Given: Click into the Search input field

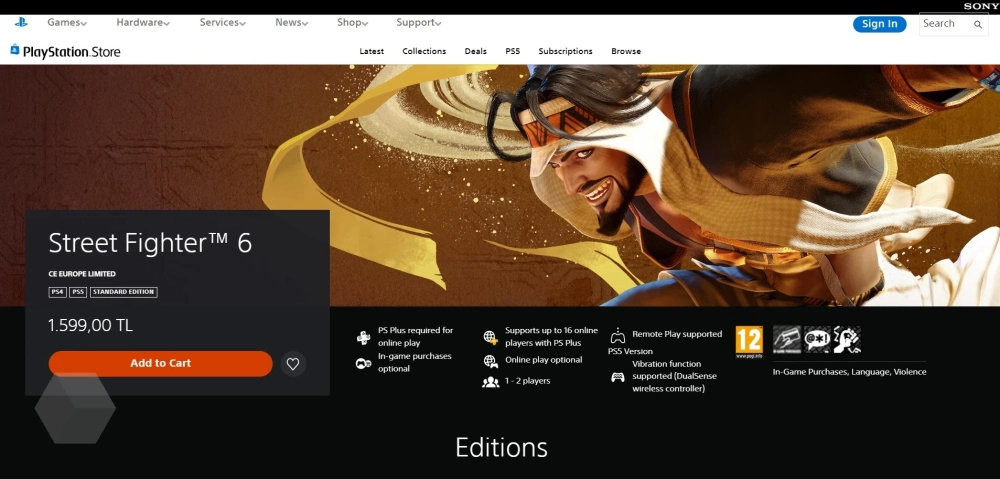Looking at the screenshot, I should 943,24.
